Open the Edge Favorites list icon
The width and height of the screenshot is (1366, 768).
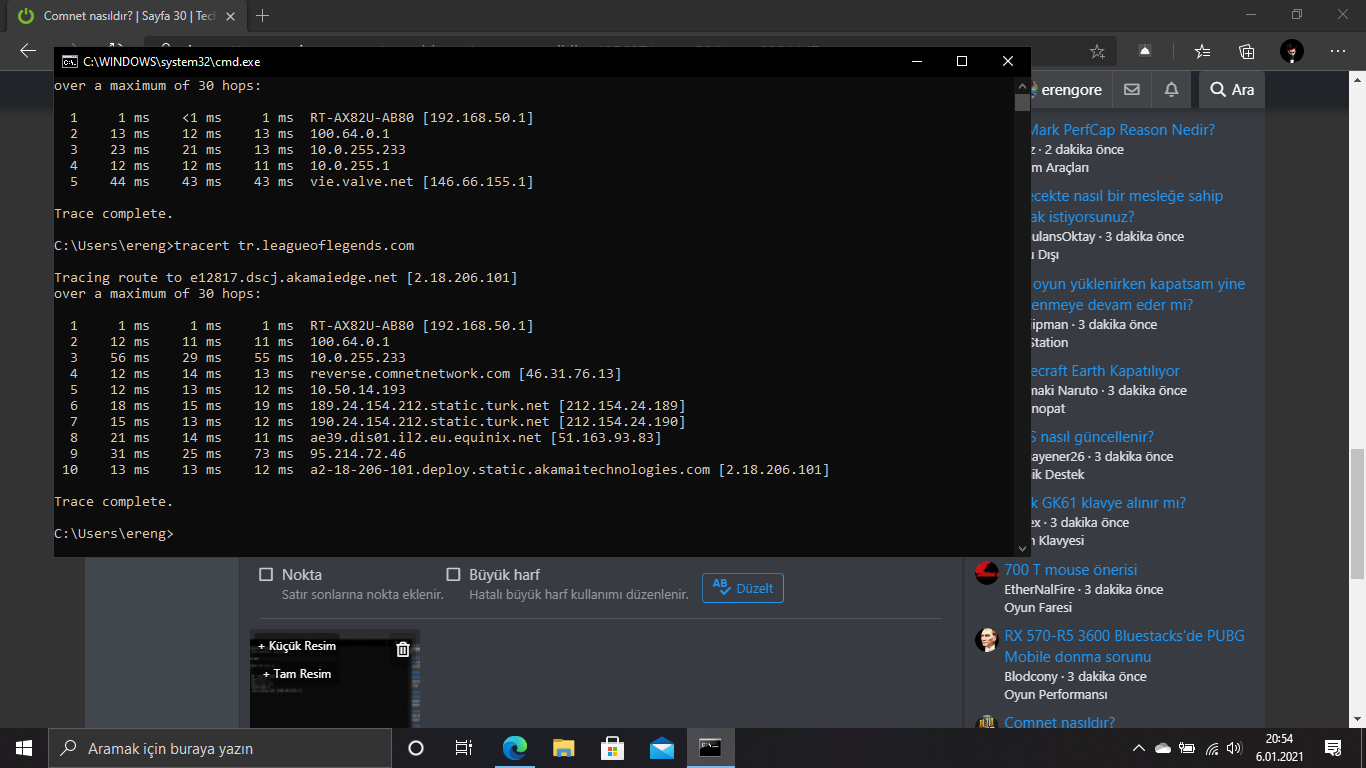[x=1202, y=51]
